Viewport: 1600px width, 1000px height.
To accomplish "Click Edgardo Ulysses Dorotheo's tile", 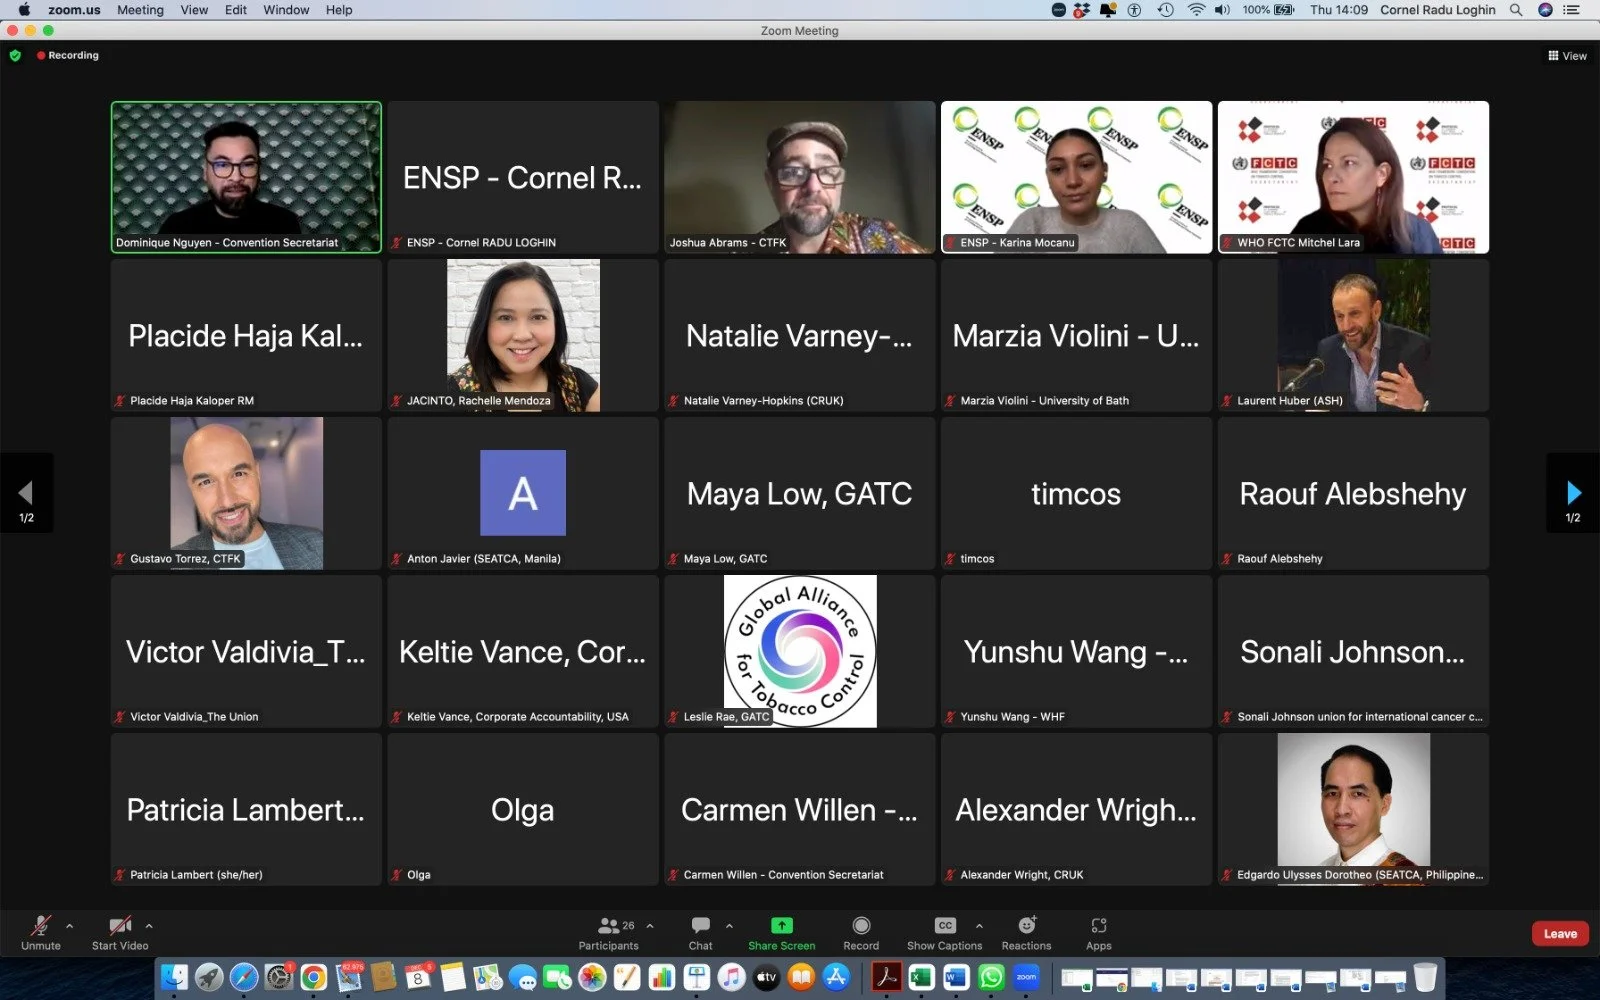I will (x=1353, y=809).
